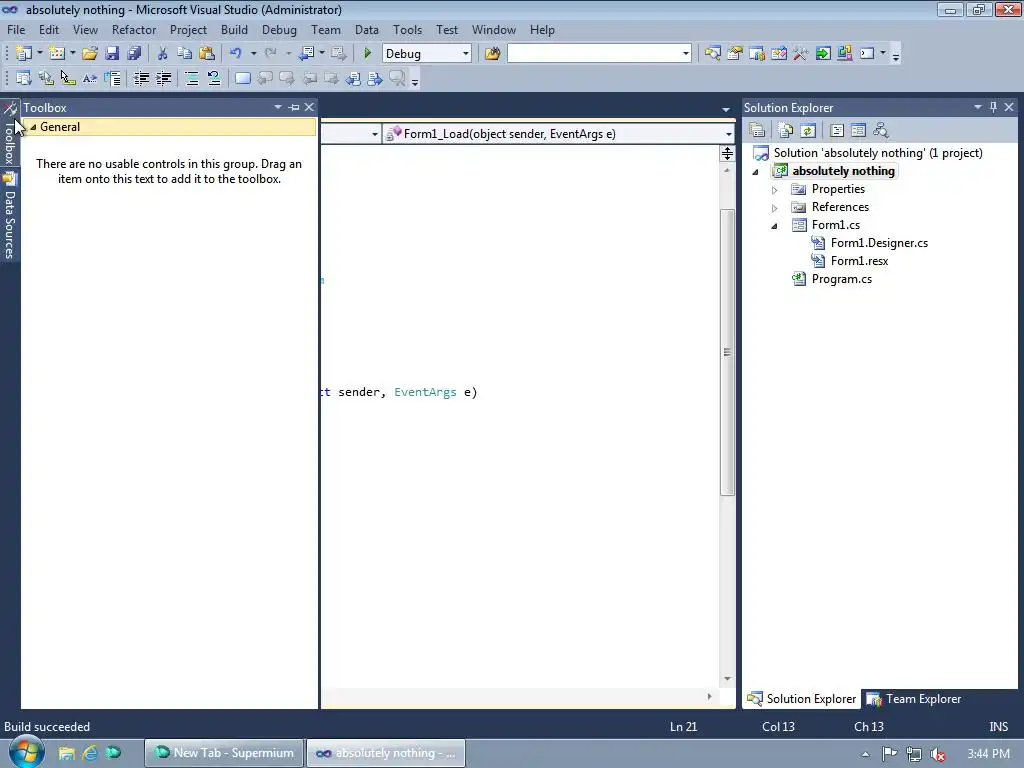Click the Save All icon

pyautogui.click(x=134, y=54)
